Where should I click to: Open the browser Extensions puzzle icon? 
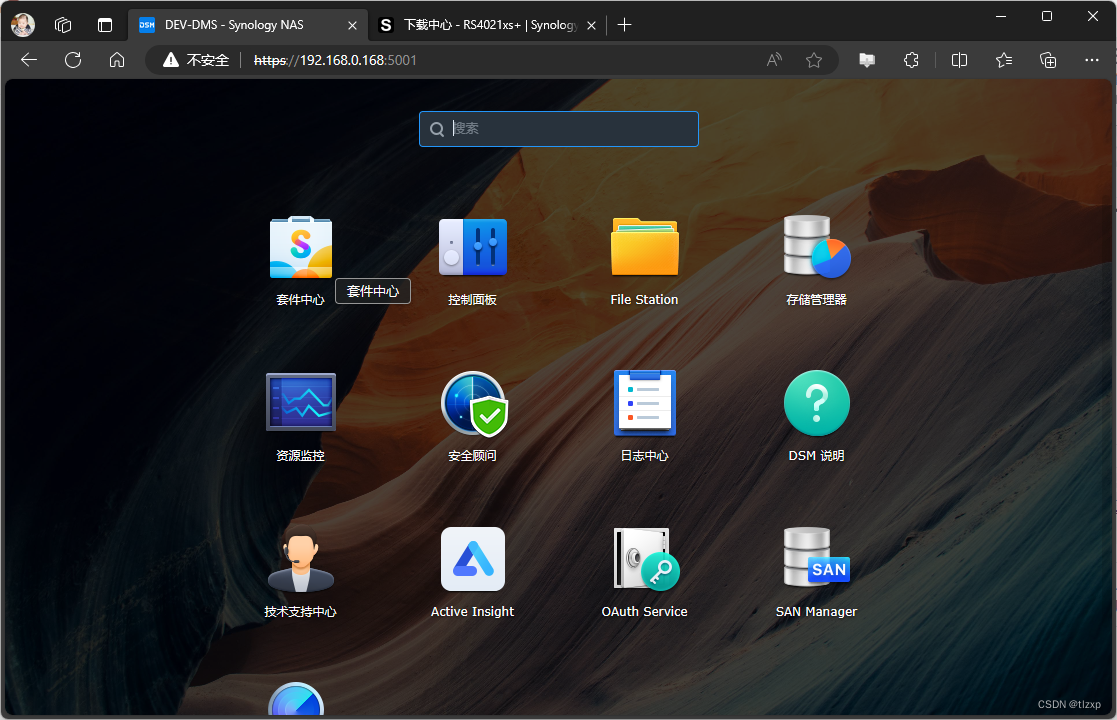911,60
